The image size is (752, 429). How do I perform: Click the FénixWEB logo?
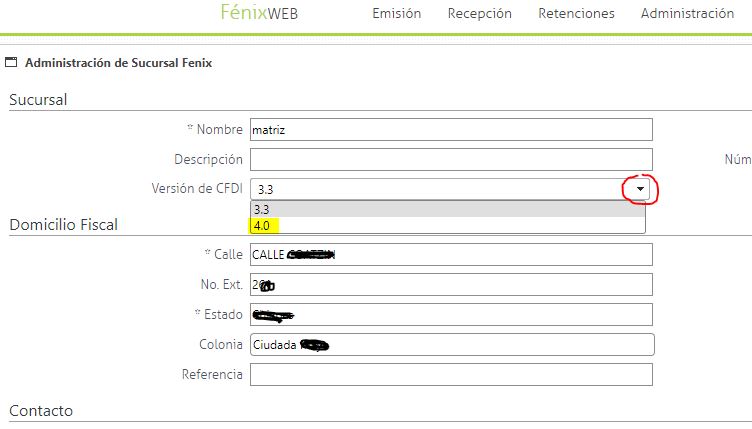coord(259,12)
